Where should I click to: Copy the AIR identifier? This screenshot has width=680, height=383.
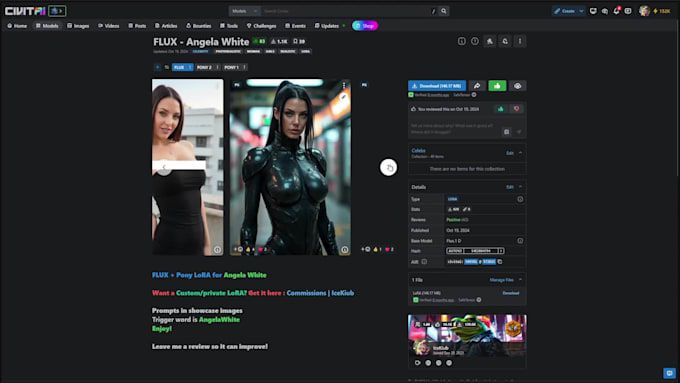[x=500, y=262]
